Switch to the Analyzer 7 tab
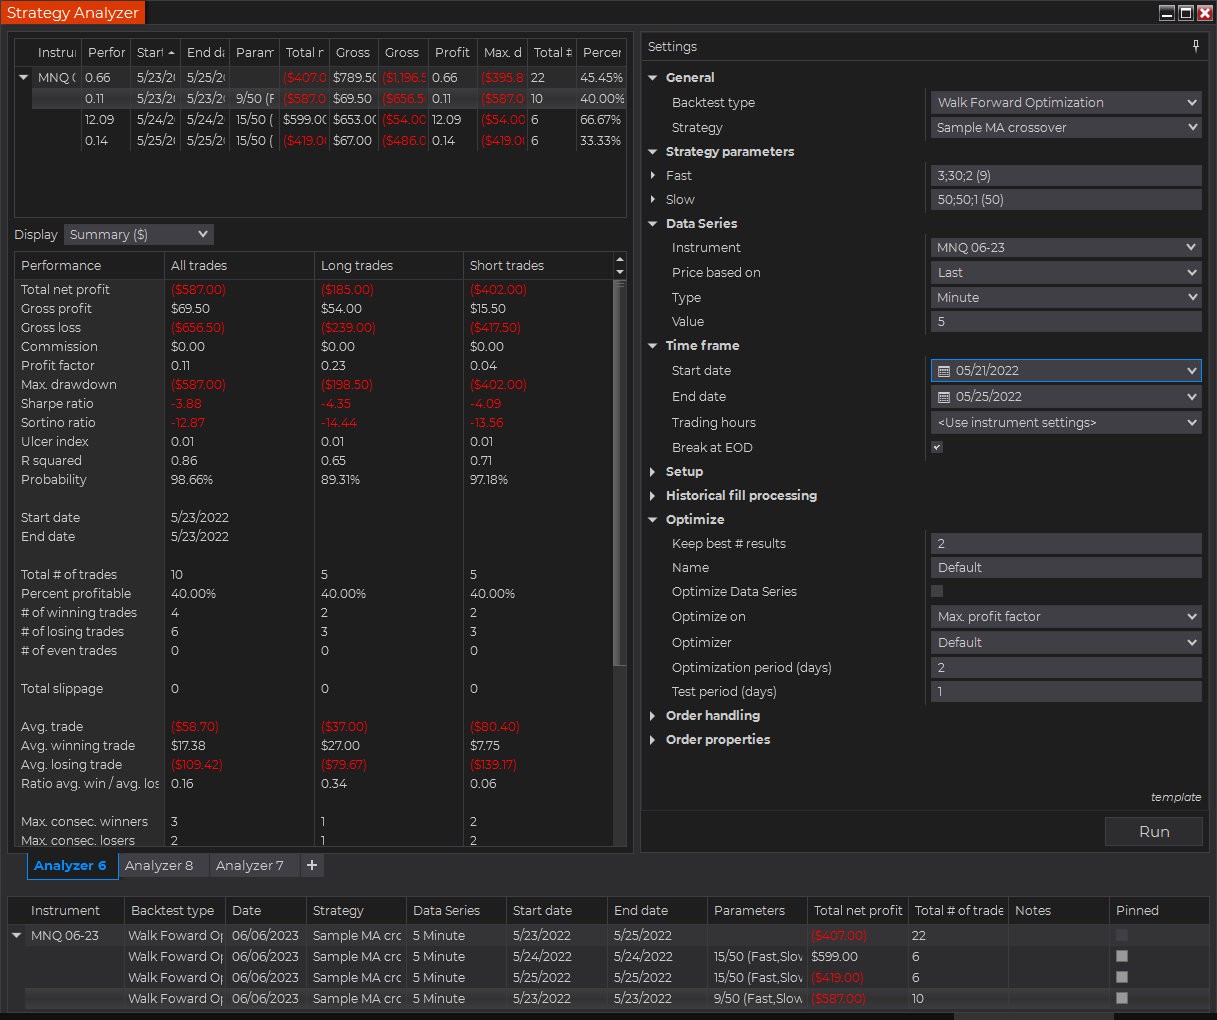 click(x=250, y=866)
